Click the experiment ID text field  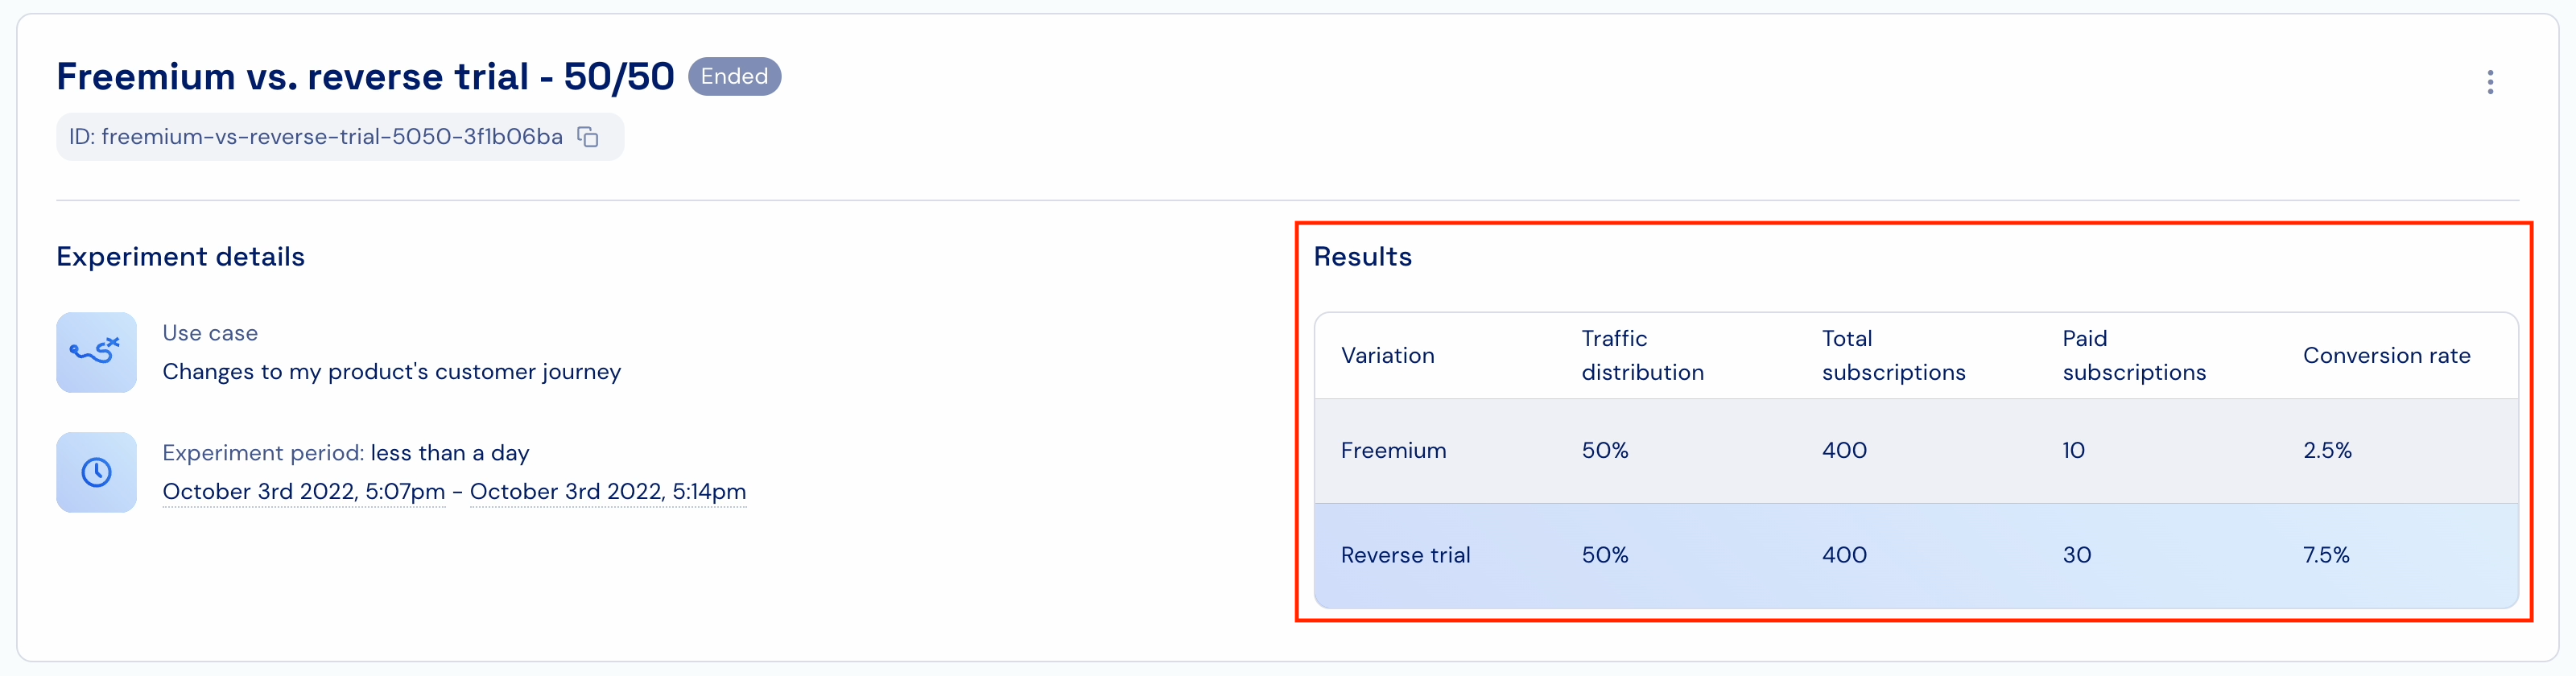pyautogui.click(x=340, y=137)
